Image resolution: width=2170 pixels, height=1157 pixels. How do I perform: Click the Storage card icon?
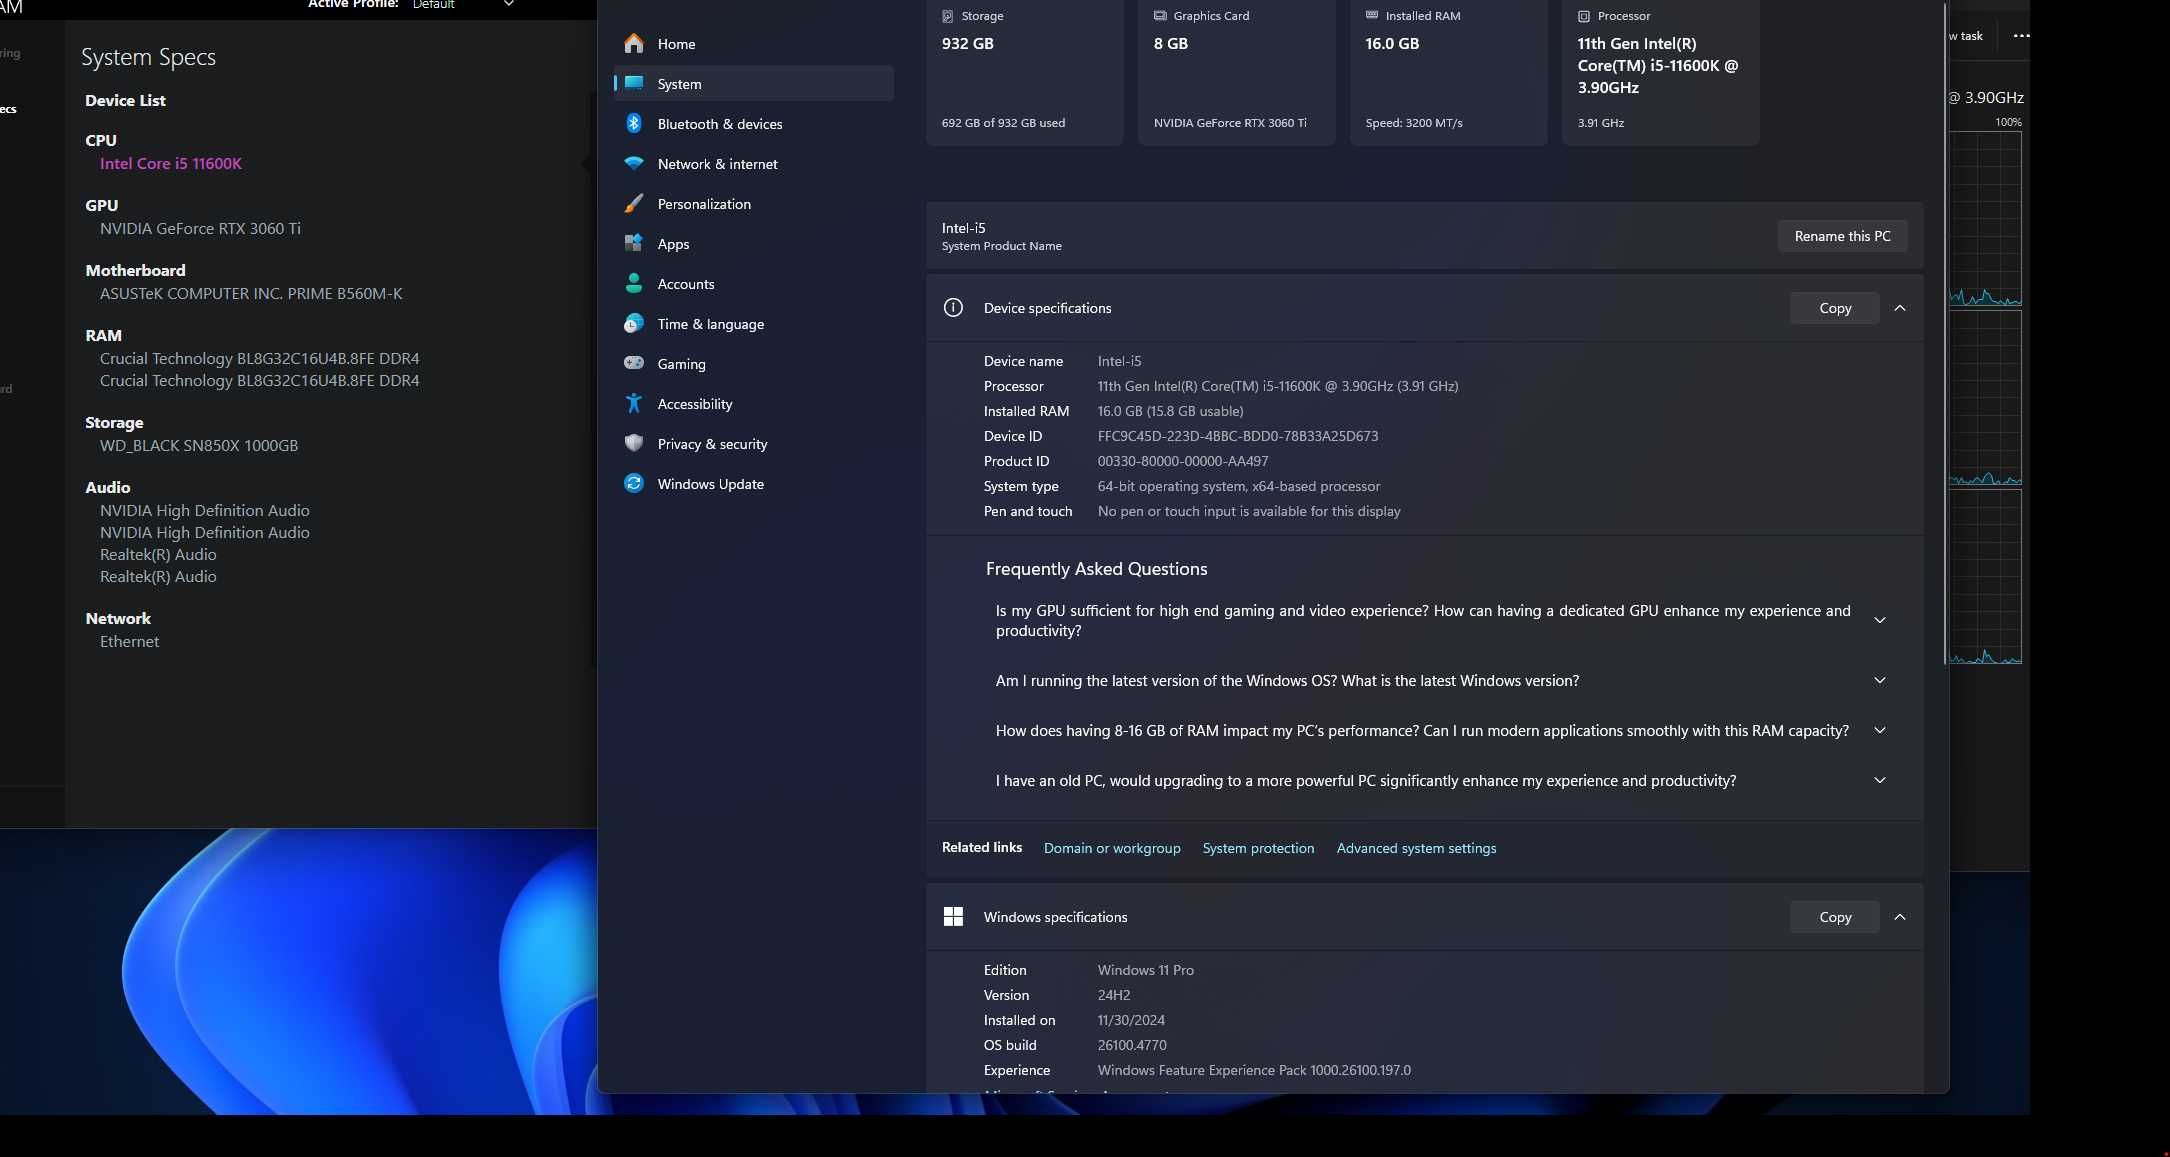(948, 16)
